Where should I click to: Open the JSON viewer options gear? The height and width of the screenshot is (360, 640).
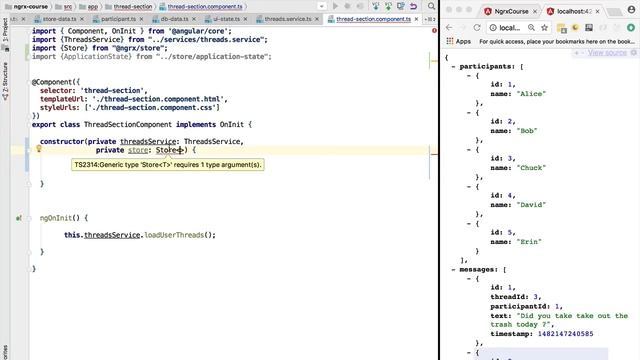click(634, 53)
